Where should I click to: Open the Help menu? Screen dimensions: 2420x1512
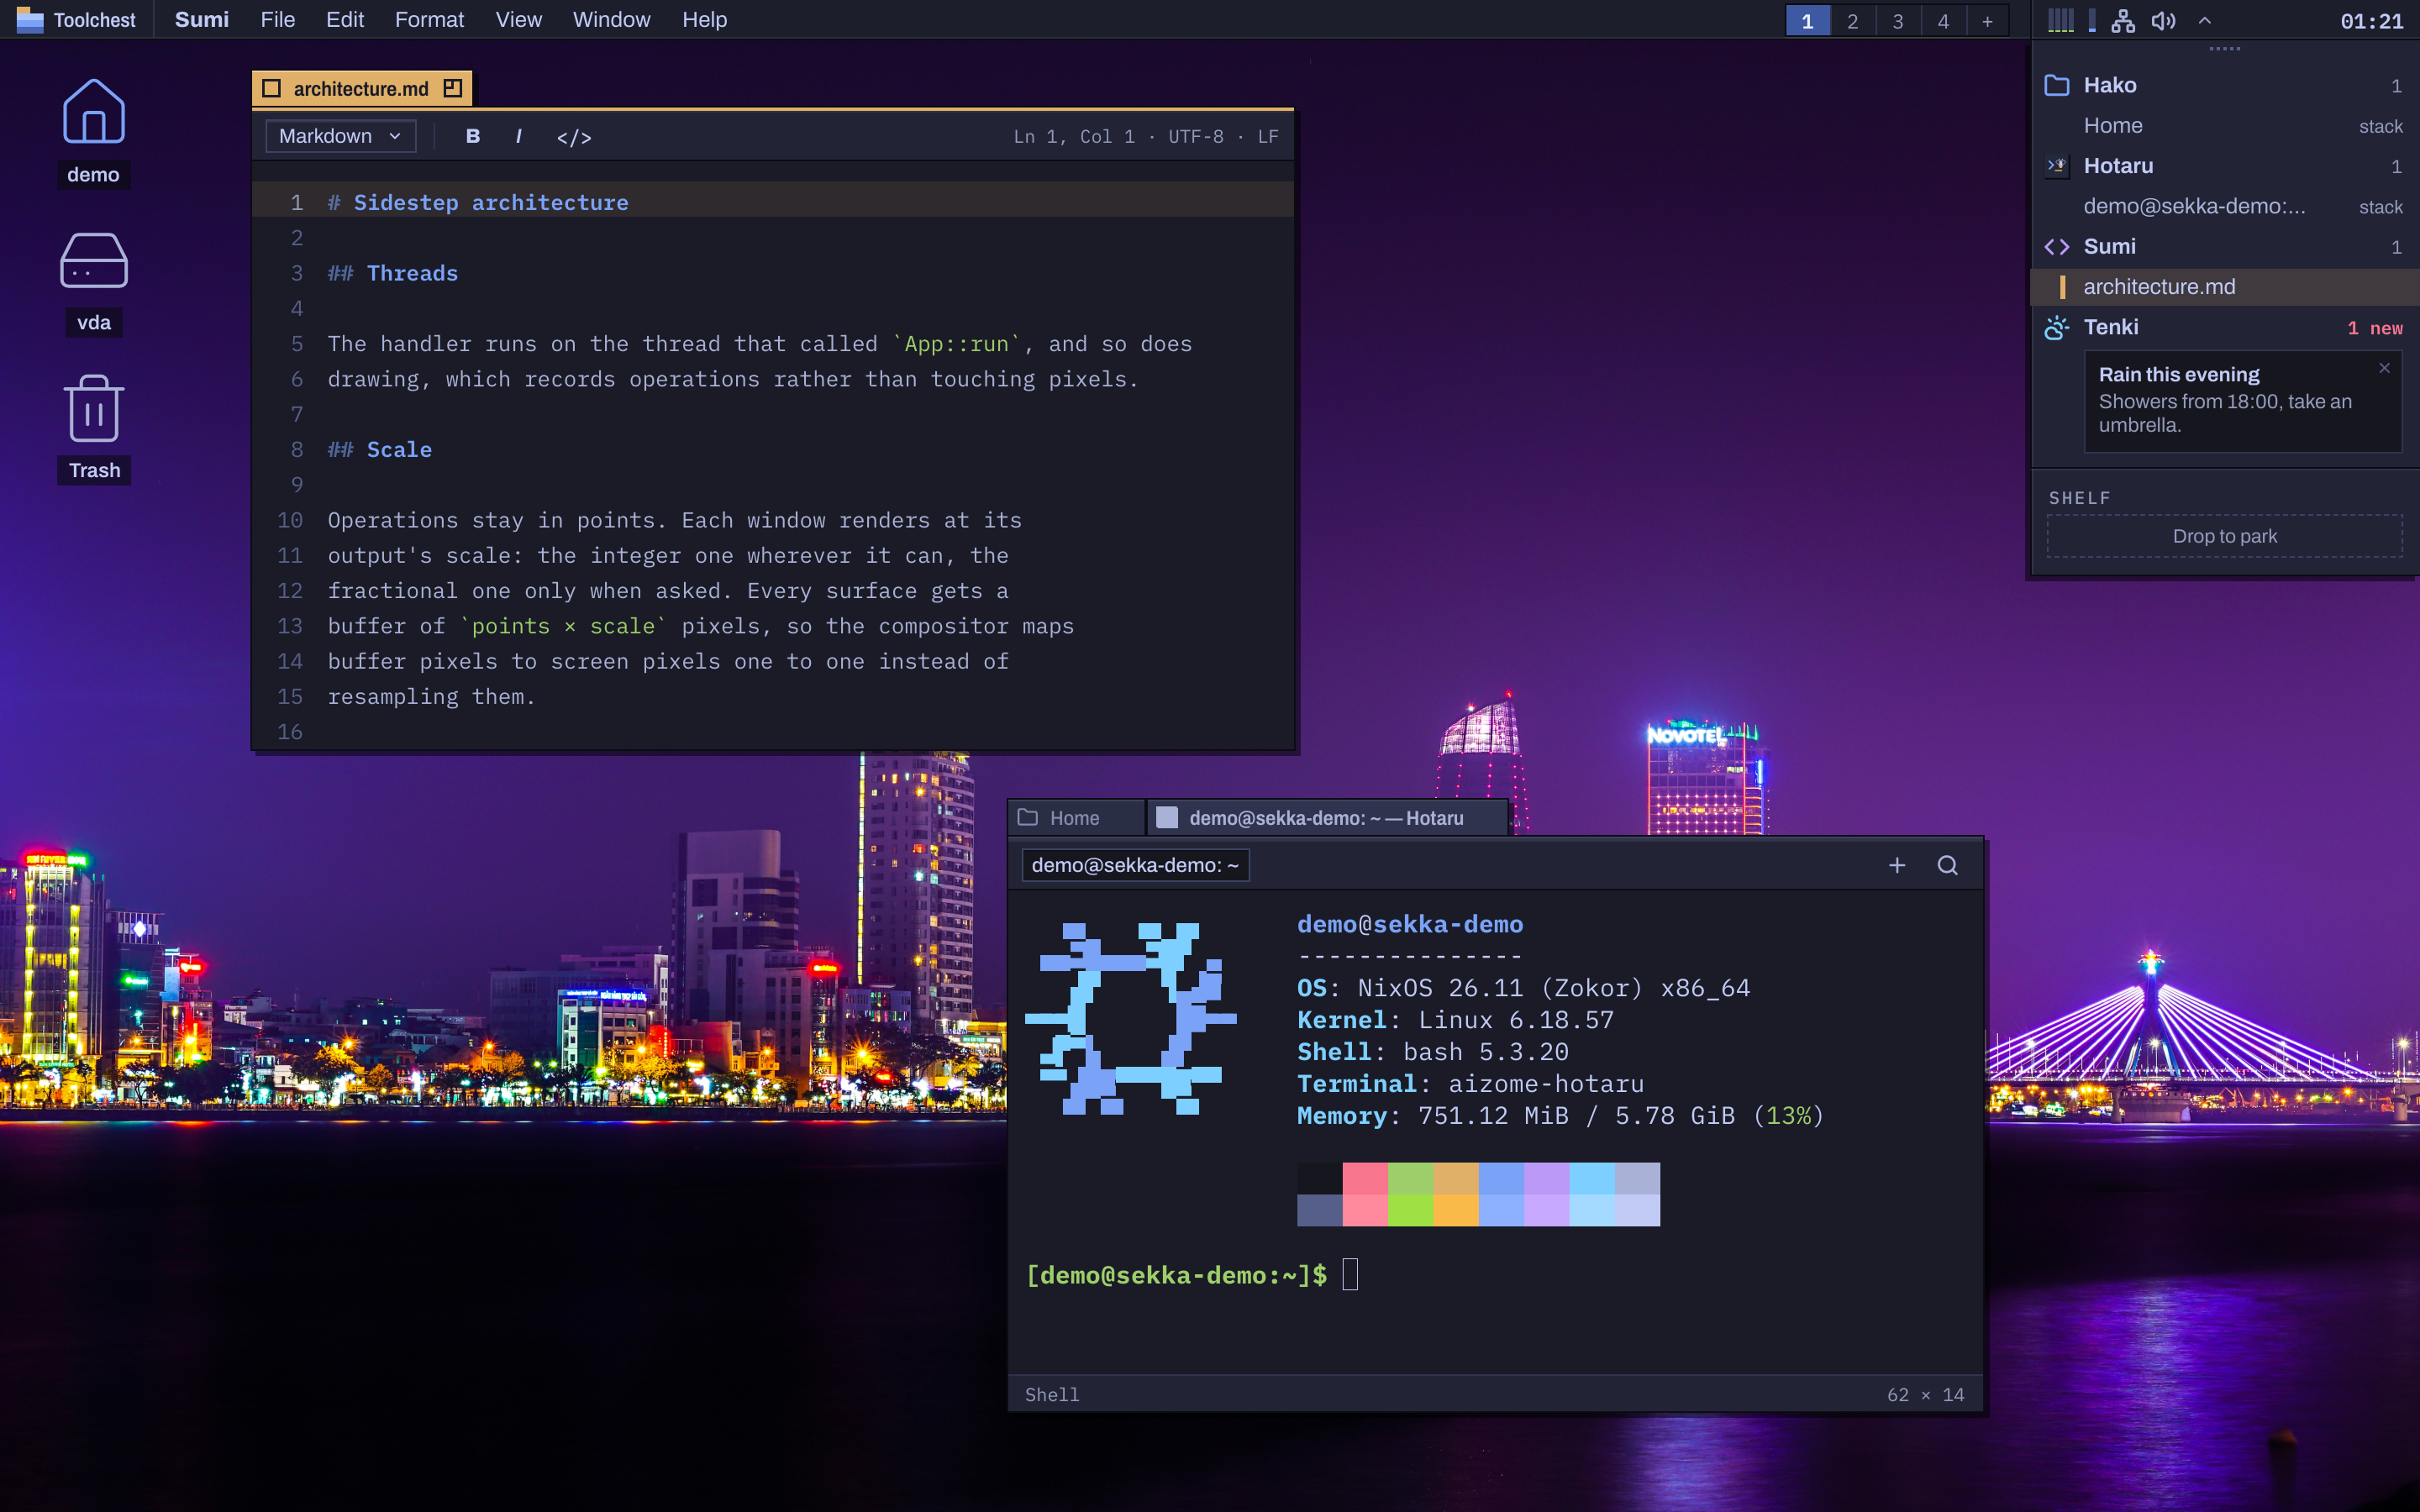(x=704, y=20)
